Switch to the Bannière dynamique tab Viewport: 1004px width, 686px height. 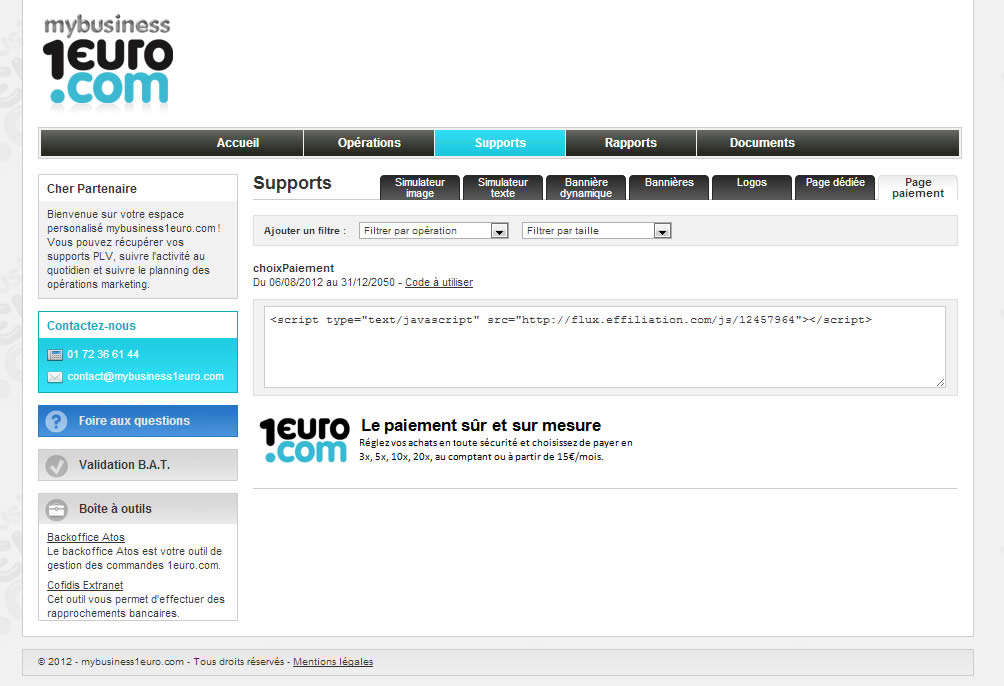pyautogui.click(x=586, y=188)
